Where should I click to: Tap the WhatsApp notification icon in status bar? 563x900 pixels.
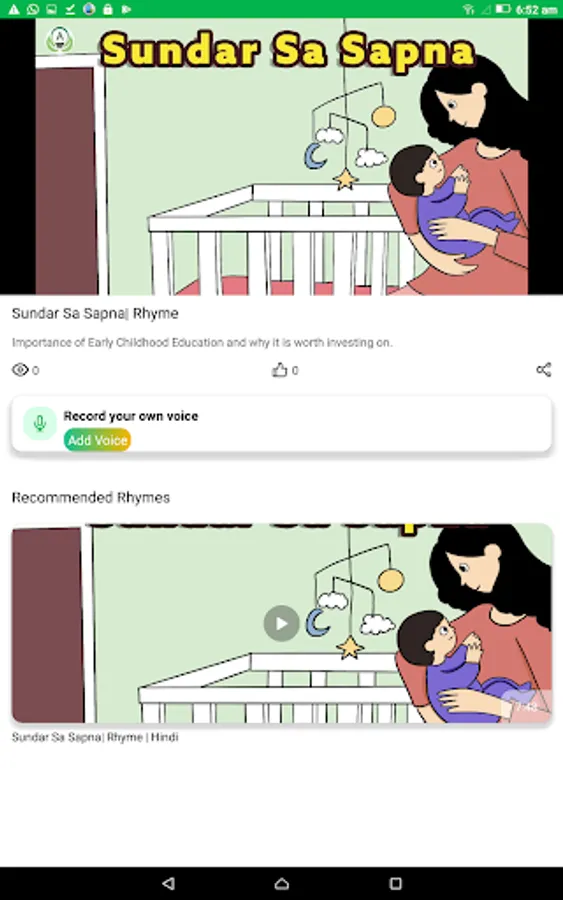click(33, 9)
